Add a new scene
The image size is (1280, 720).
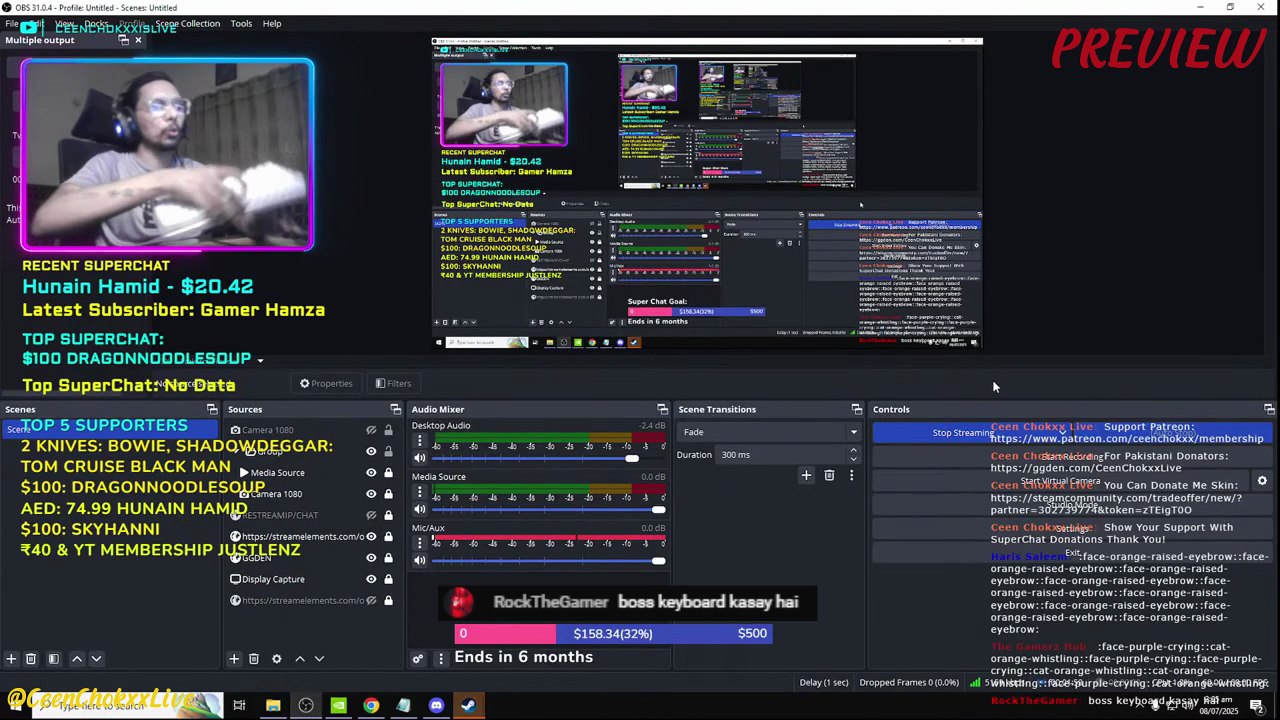11,659
